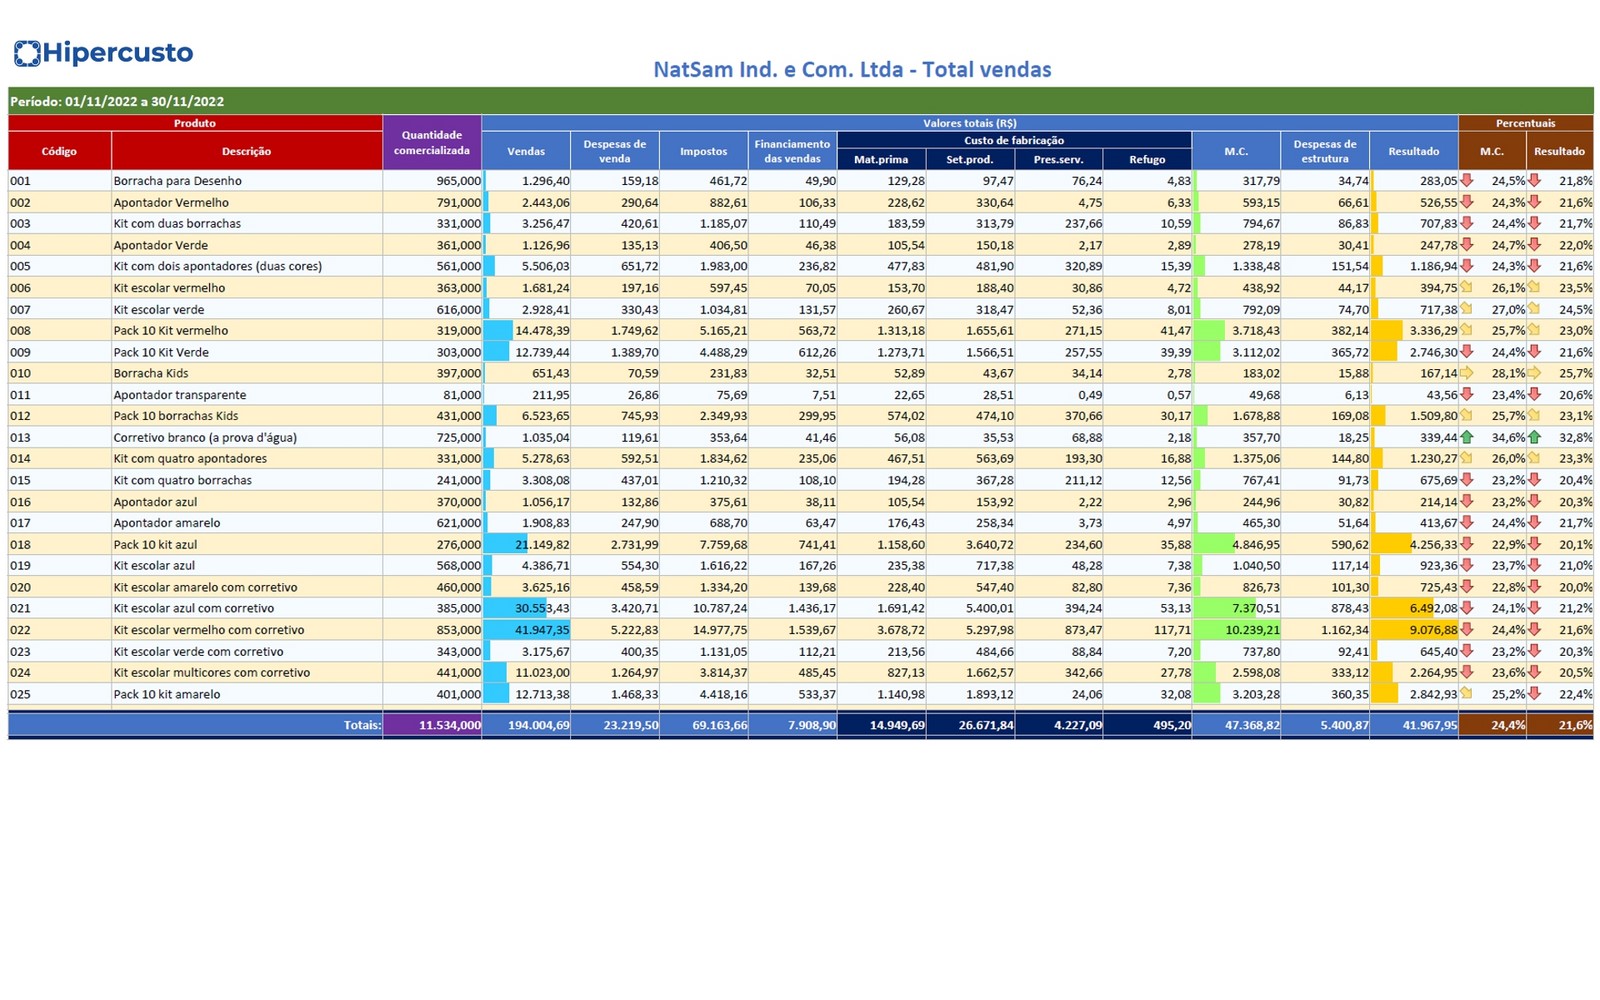1600x1000 pixels.
Task: Select the Resultado cell 9.076,88
Action: click(x=1414, y=630)
